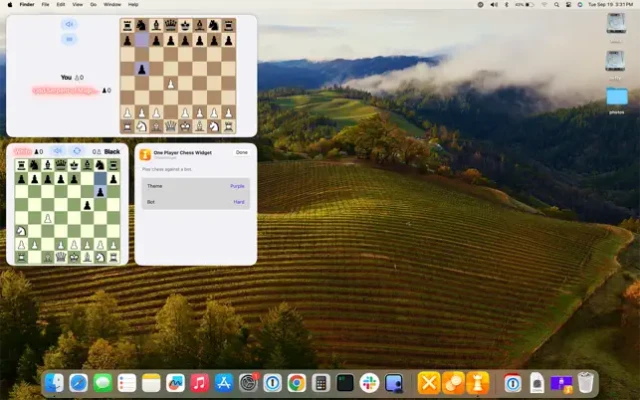Open the Window menu in the menu bar
Screen dimensions: 640x400
click(112, 5)
